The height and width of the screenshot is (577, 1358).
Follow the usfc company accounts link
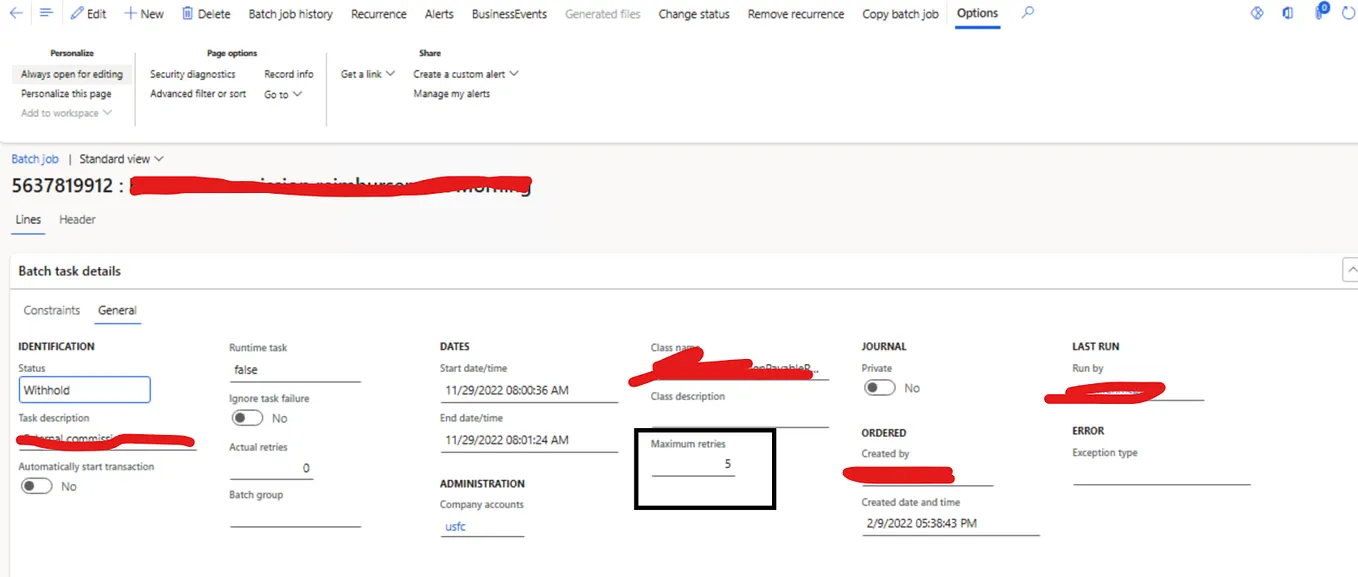[x=454, y=526]
